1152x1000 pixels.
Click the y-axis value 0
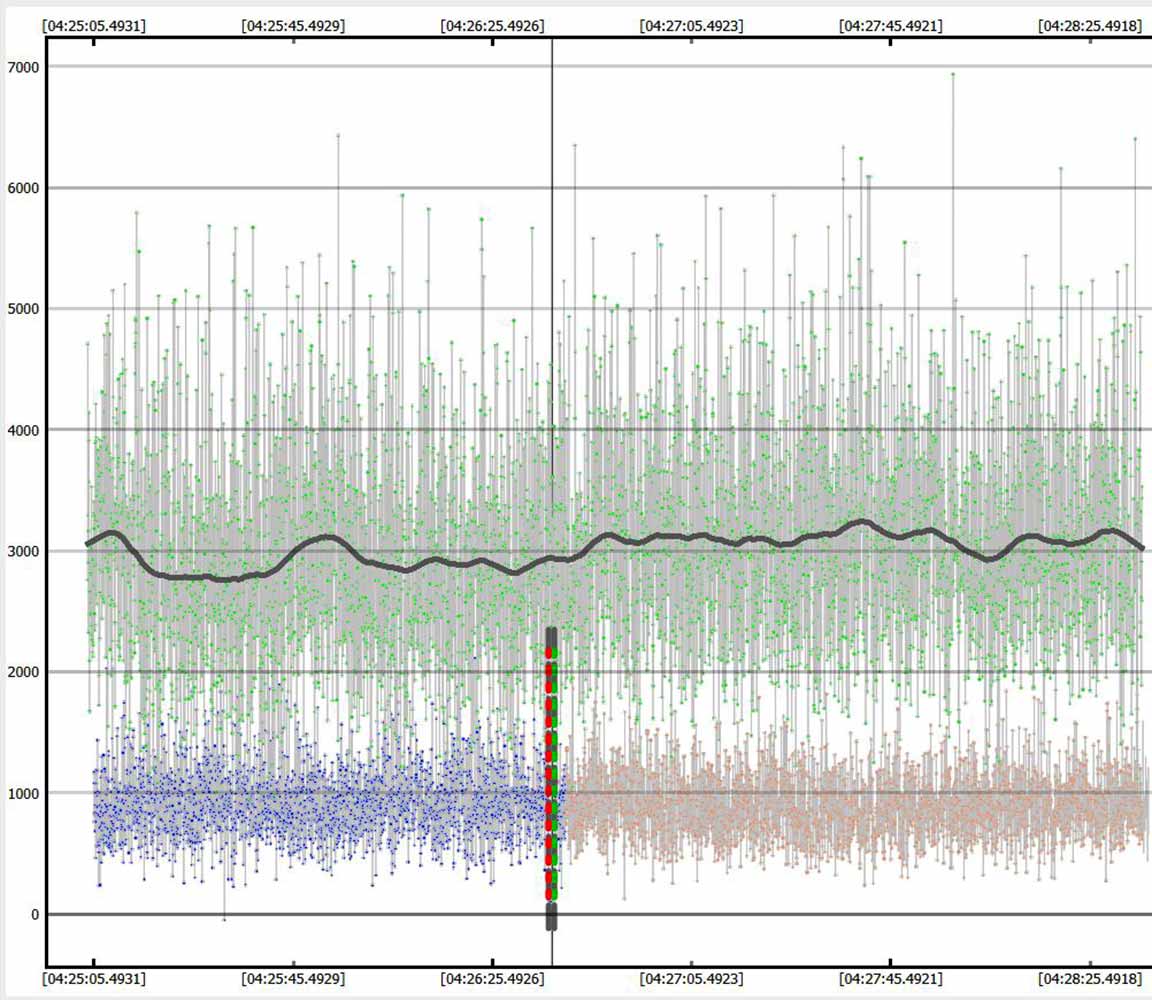coord(35,915)
